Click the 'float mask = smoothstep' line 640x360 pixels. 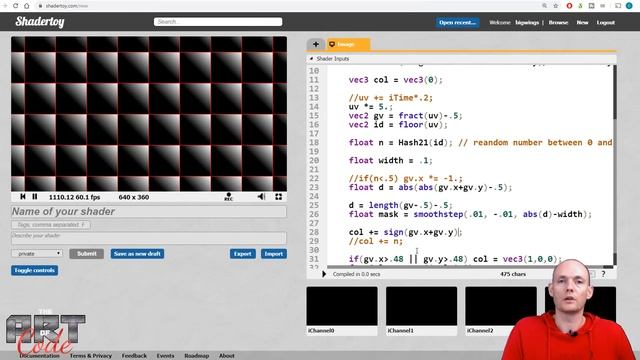(x=470, y=214)
